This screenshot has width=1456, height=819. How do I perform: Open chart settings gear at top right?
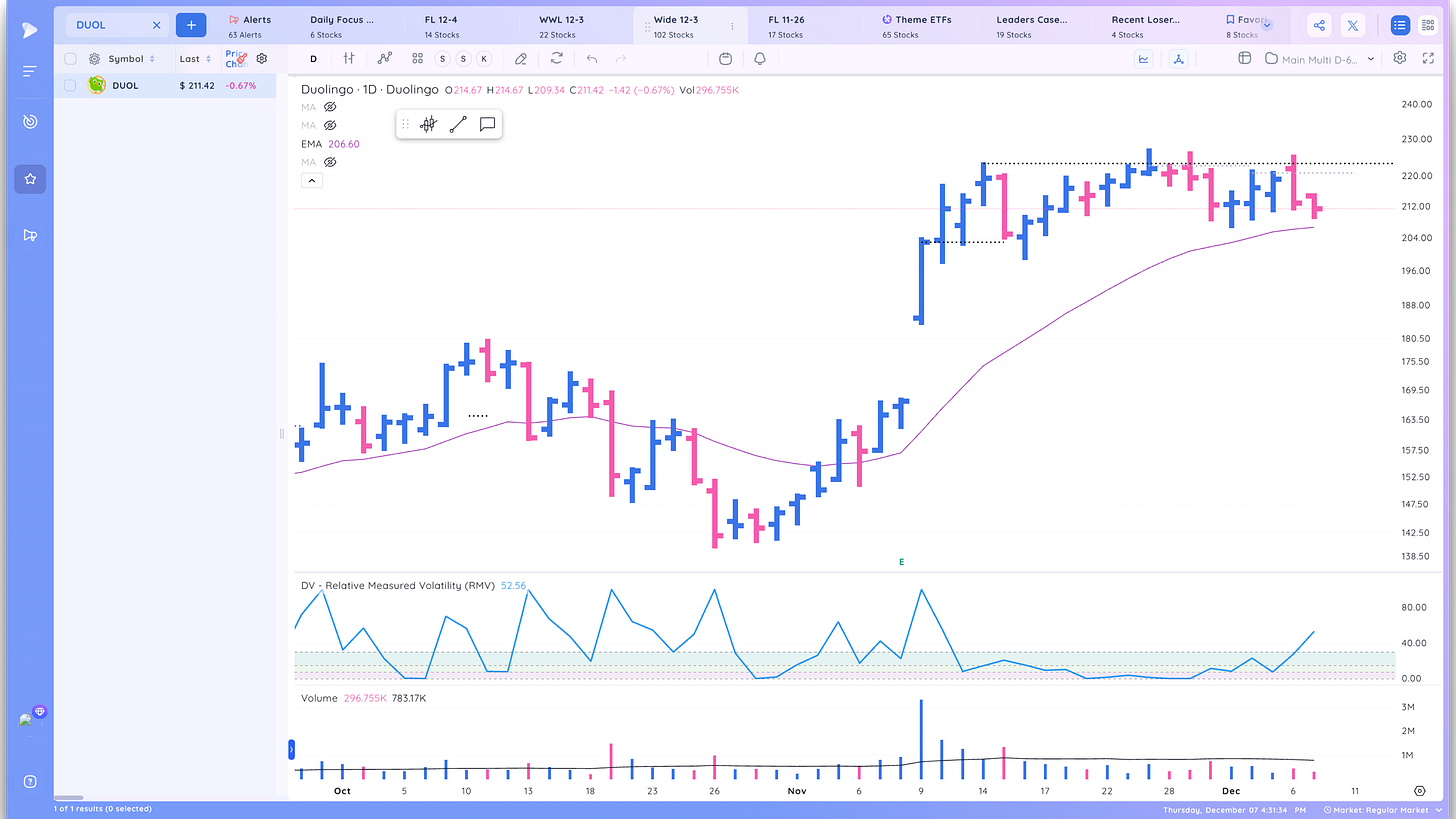pos(1400,59)
